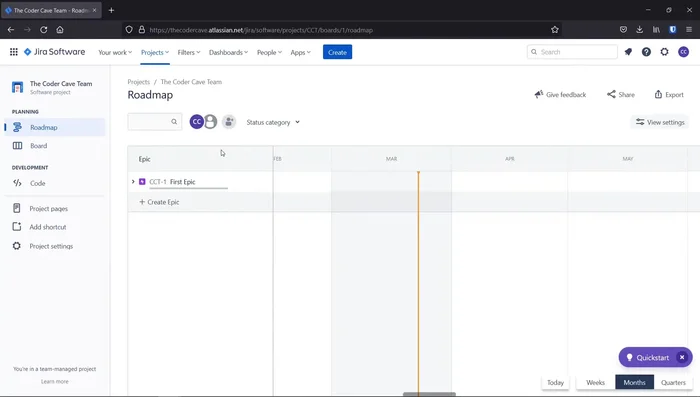Open the Firefox hamburger menu
The height and width of the screenshot is (397, 700).
point(689,30)
